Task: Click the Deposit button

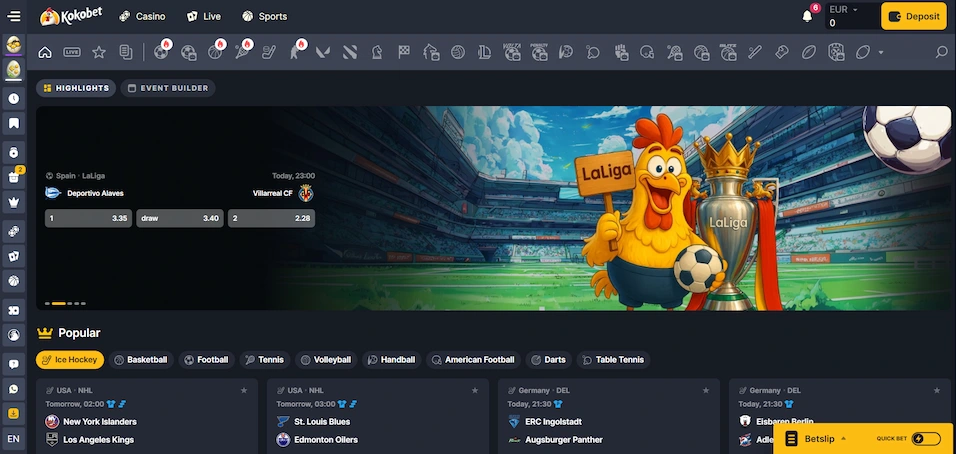Action: pos(915,16)
